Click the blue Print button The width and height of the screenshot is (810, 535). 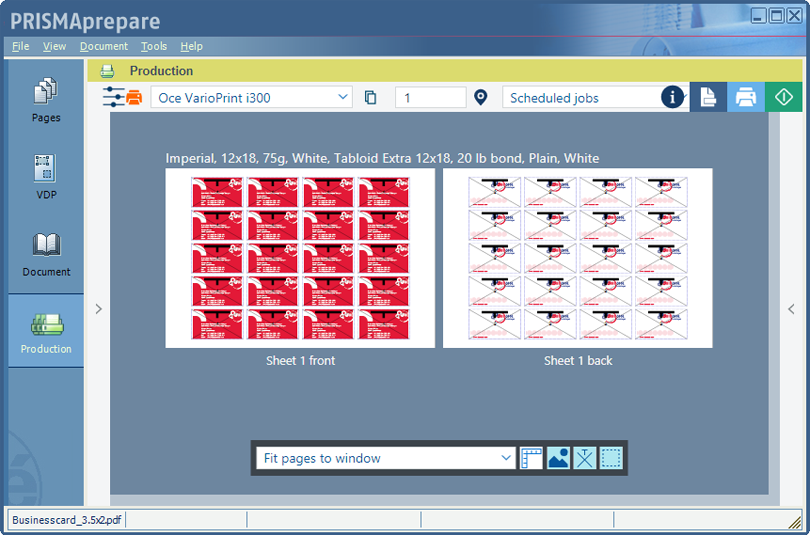tap(746, 97)
